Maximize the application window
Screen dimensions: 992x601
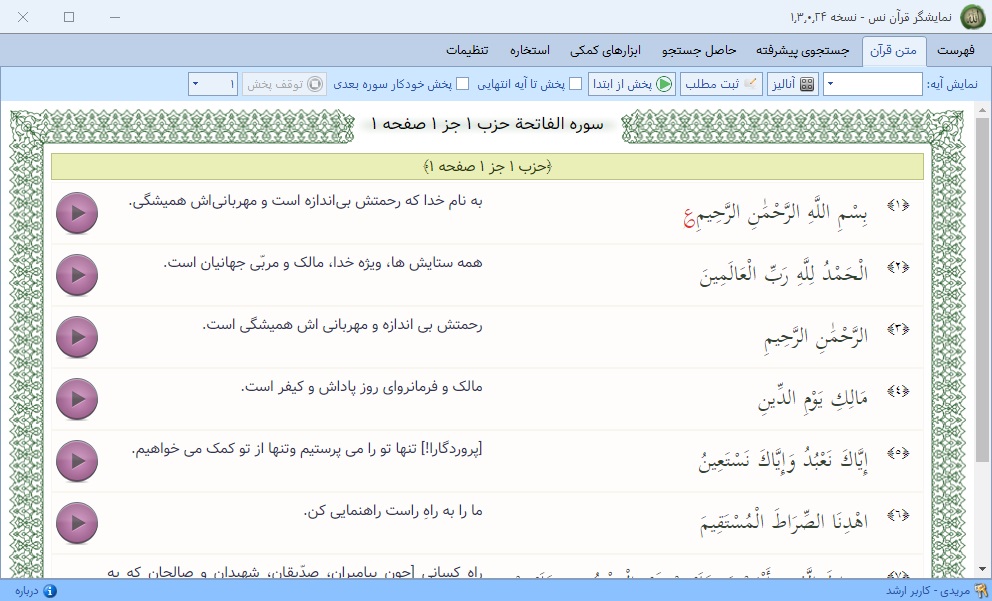point(69,17)
